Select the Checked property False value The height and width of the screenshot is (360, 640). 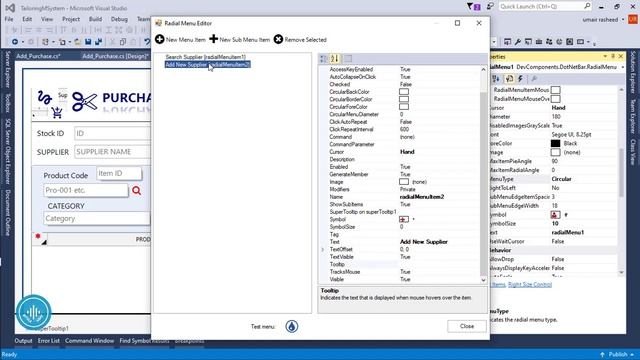point(406,84)
